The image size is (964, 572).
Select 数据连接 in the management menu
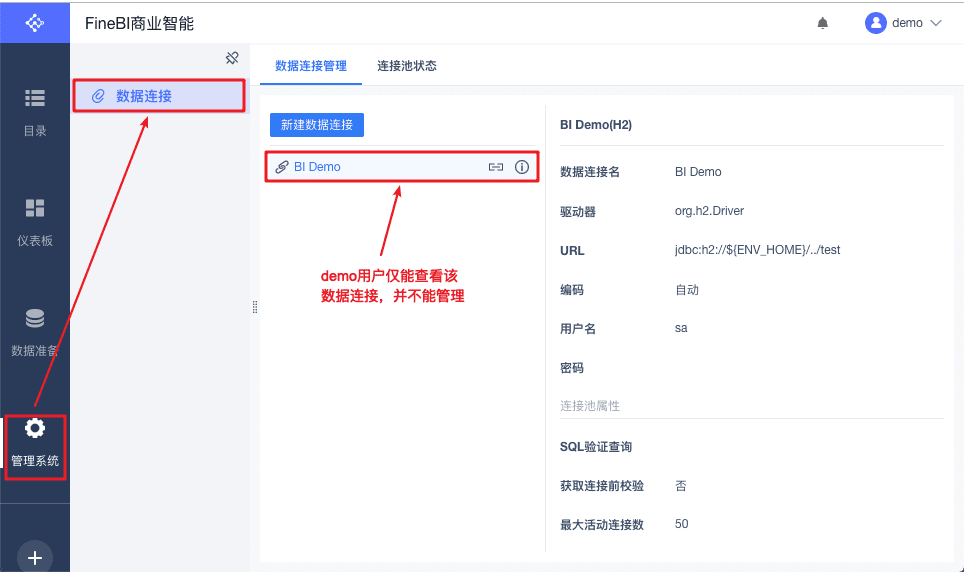pos(160,96)
